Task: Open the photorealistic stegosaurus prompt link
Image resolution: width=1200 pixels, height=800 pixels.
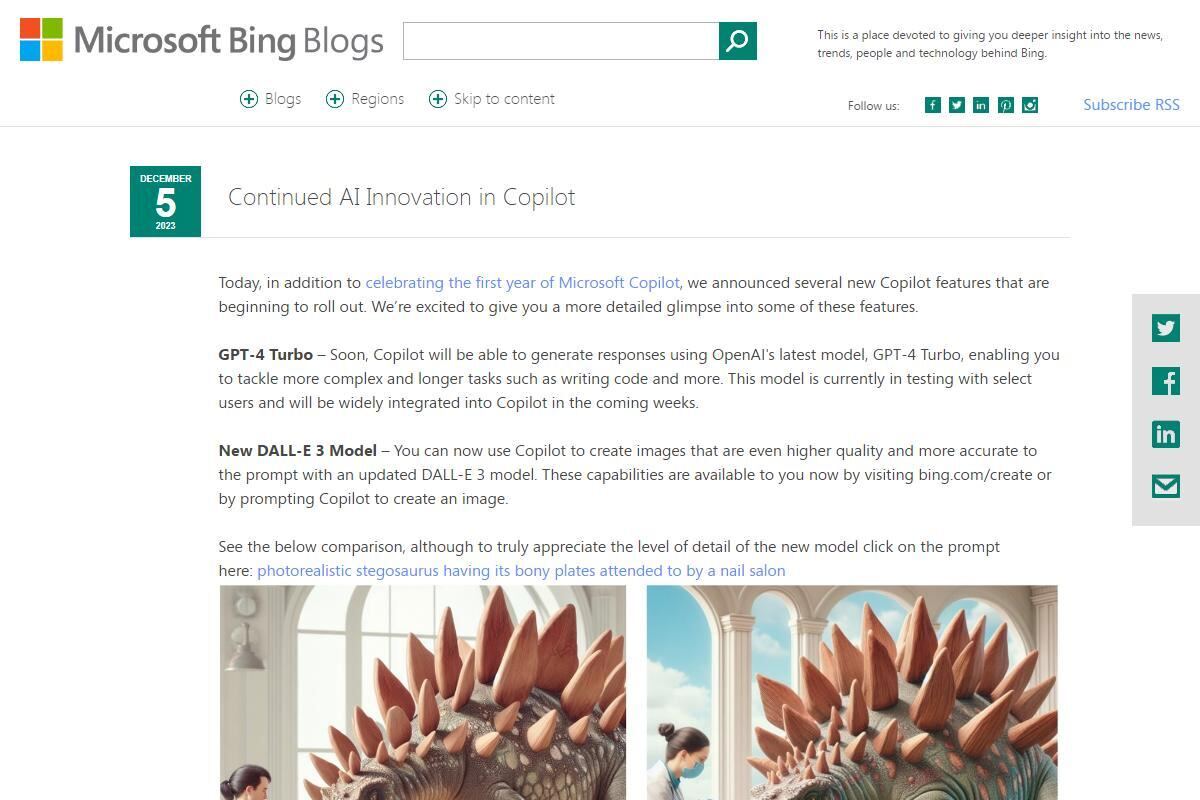Action: [521, 571]
